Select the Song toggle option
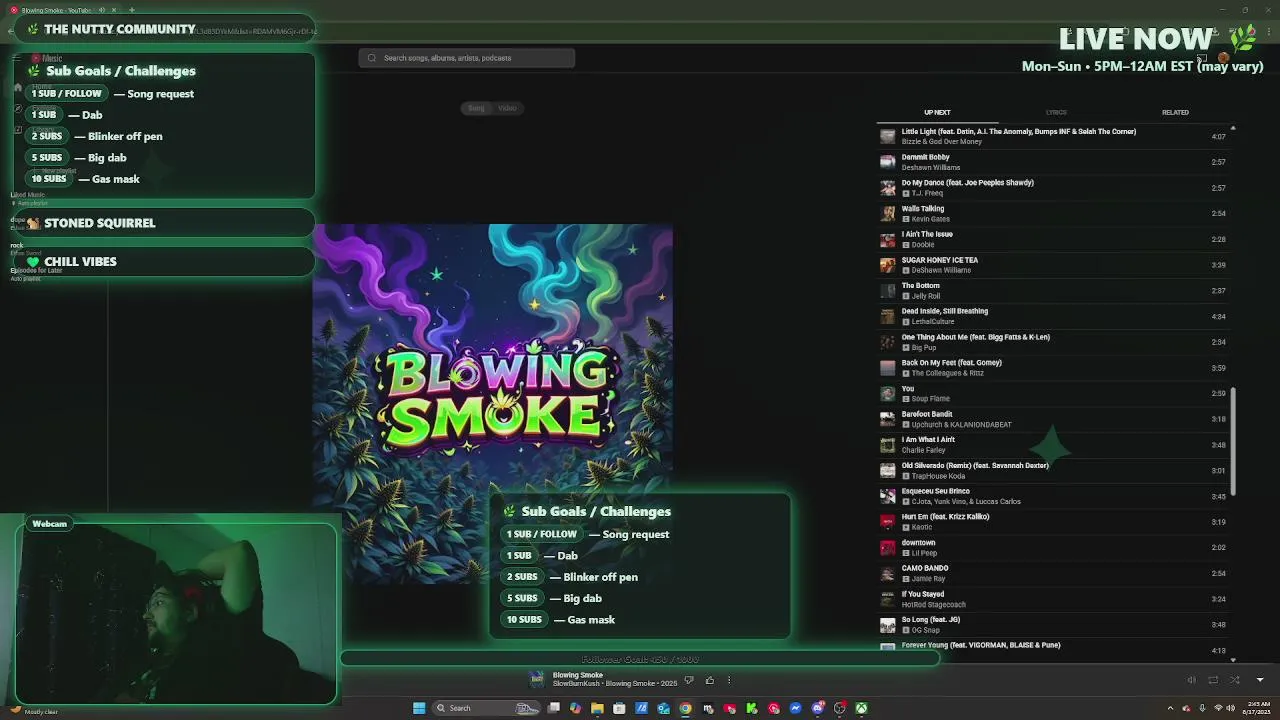Image resolution: width=1280 pixels, height=720 pixels. point(476,108)
